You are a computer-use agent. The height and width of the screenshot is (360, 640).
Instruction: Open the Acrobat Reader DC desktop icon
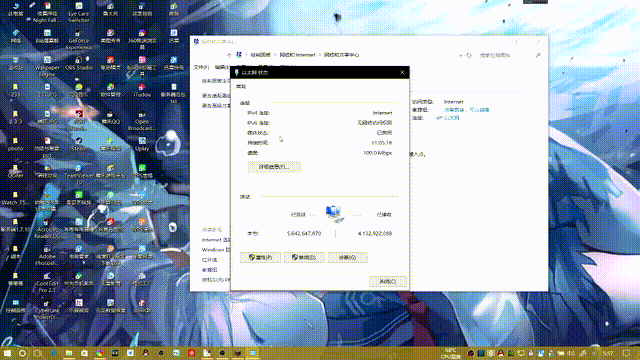47,229
